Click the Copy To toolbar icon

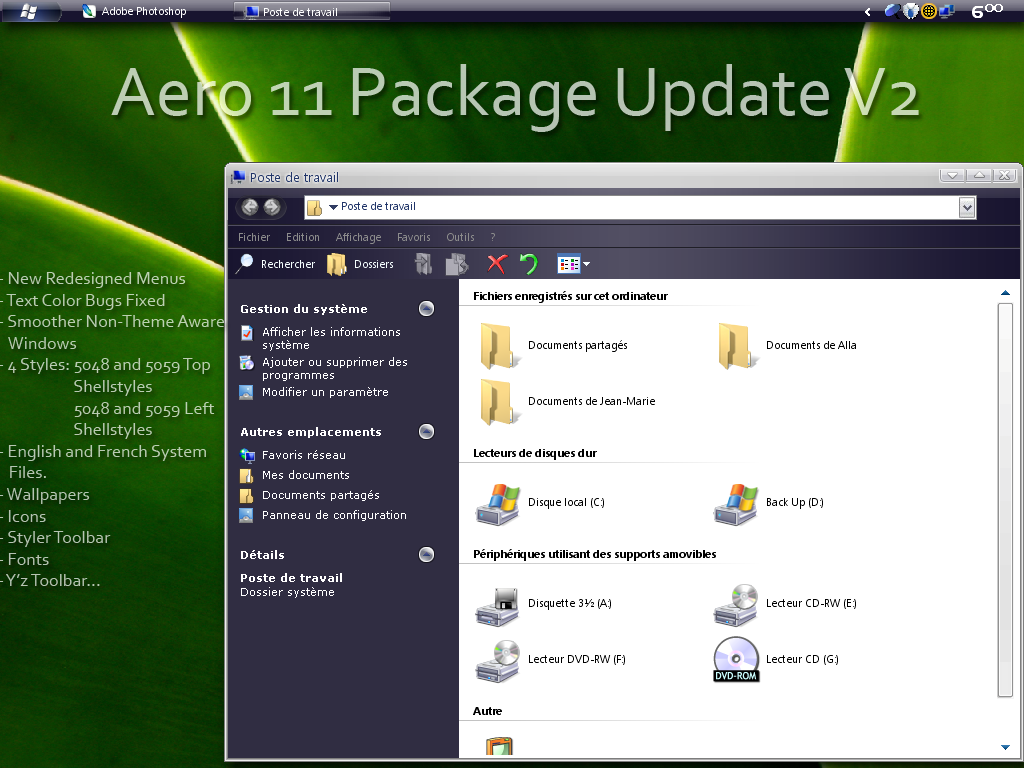click(x=457, y=264)
